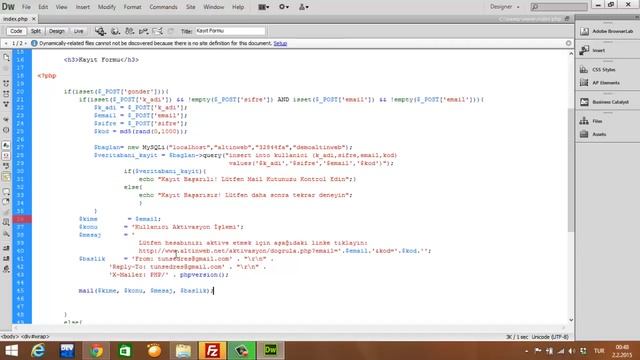Open the Site management dropdown icon
The width and height of the screenshot is (640, 360).
tap(304, 7)
